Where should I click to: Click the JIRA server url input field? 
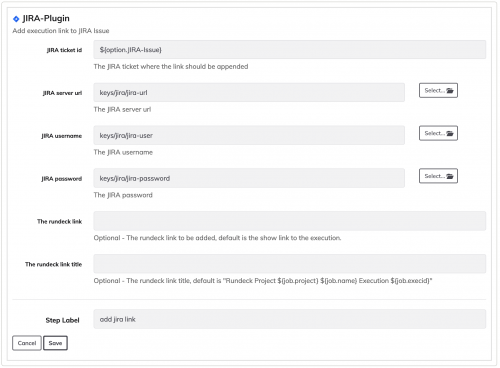(x=249, y=93)
